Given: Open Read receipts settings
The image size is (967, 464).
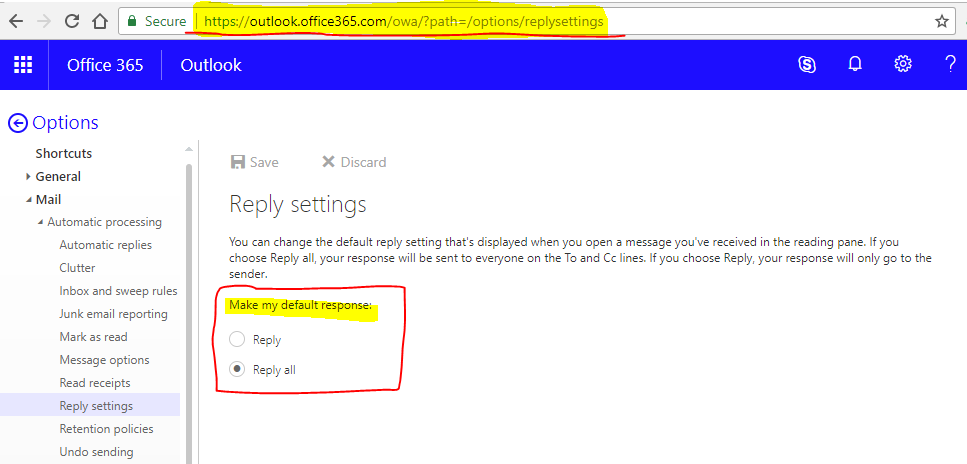Looking at the screenshot, I should (95, 383).
